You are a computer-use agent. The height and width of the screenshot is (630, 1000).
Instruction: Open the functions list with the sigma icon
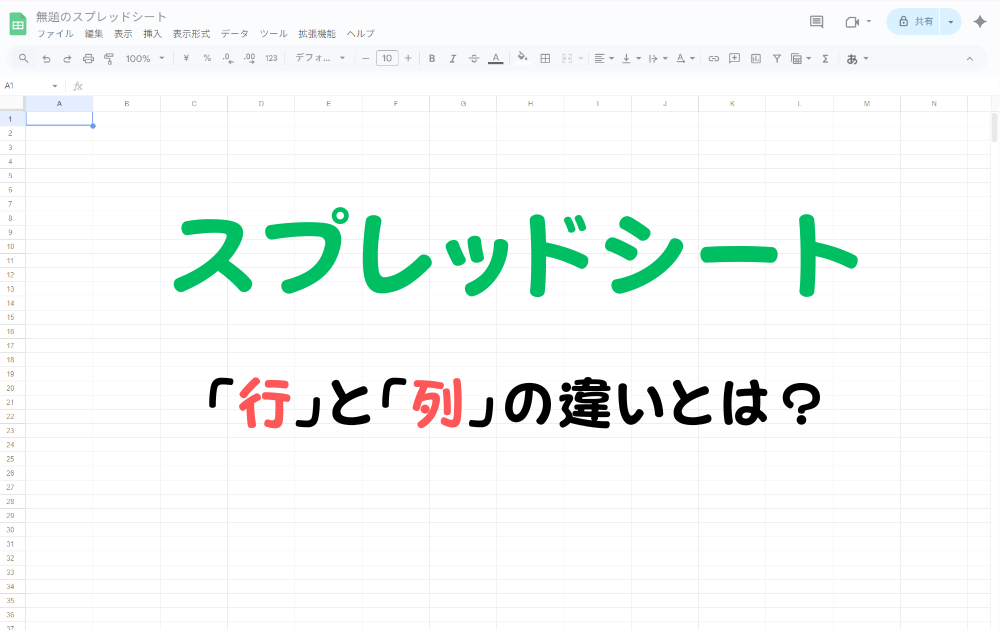coord(825,58)
